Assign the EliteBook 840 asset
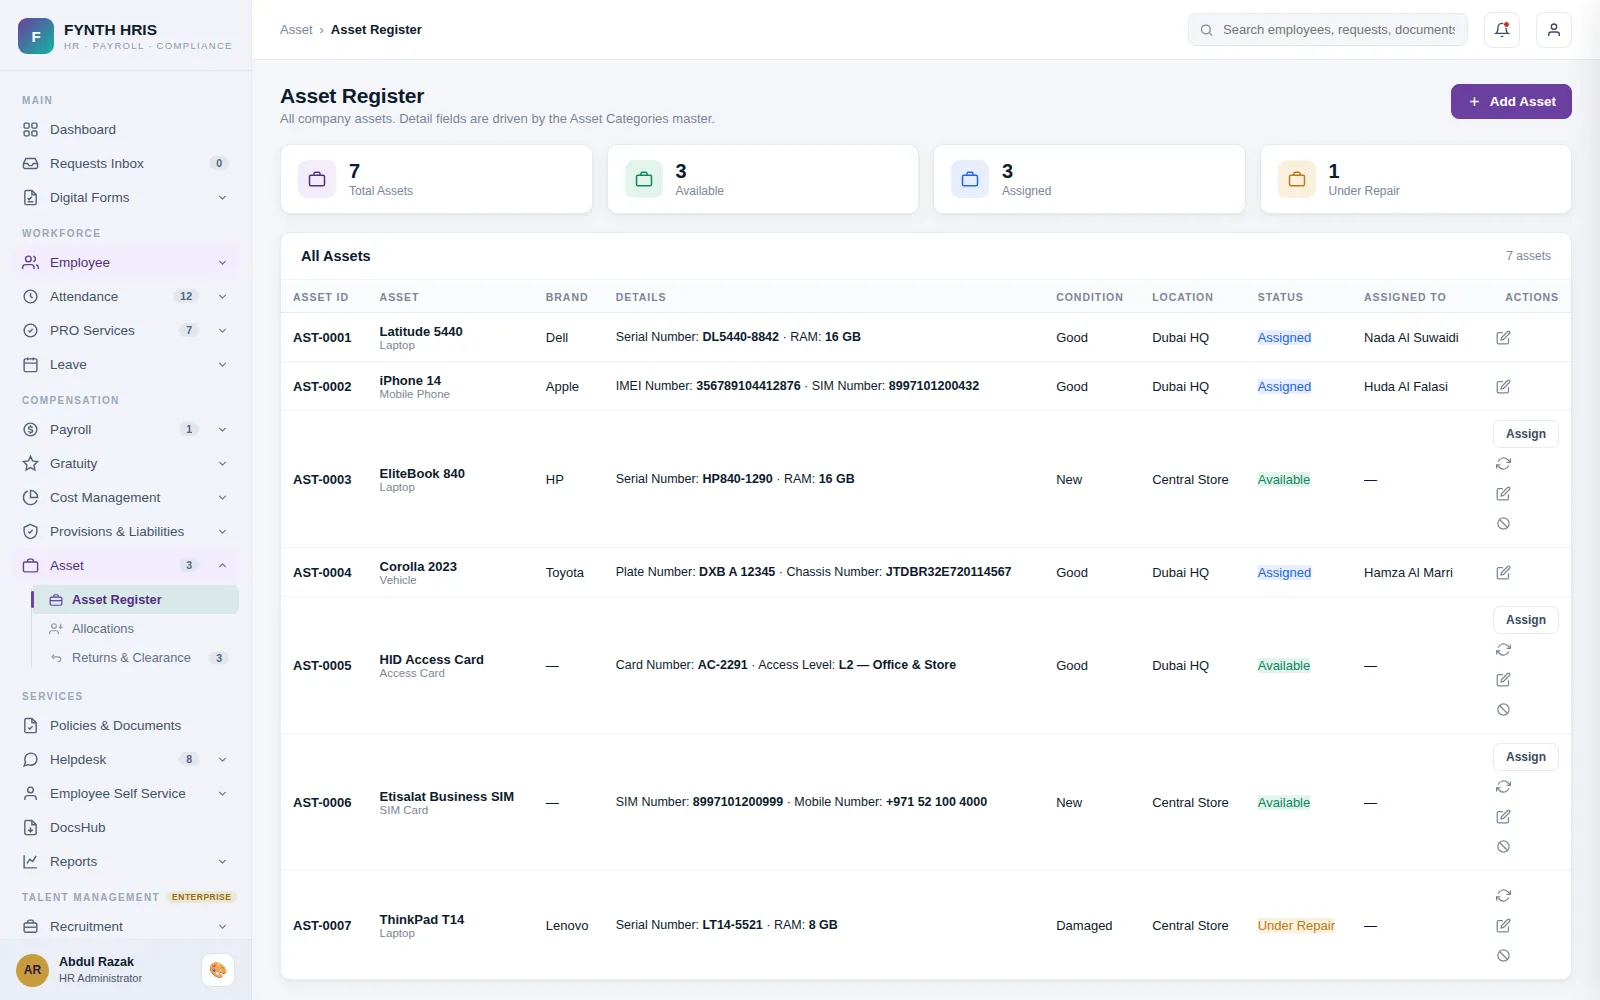Viewport: 1600px width, 1000px height. [x=1525, y=434]
